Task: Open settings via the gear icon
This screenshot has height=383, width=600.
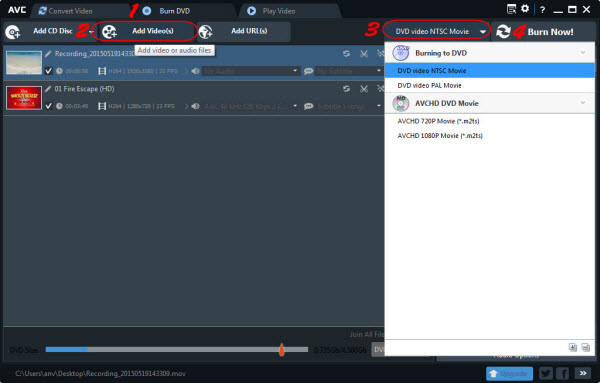Action: [x=525, y=8]
